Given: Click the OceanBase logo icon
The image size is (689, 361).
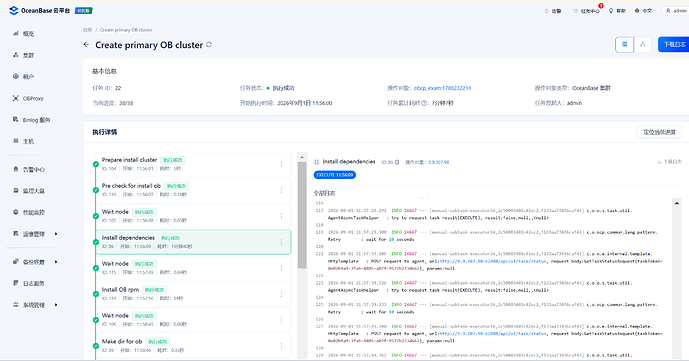Looking at the screenshot, I should pos(13,10).
